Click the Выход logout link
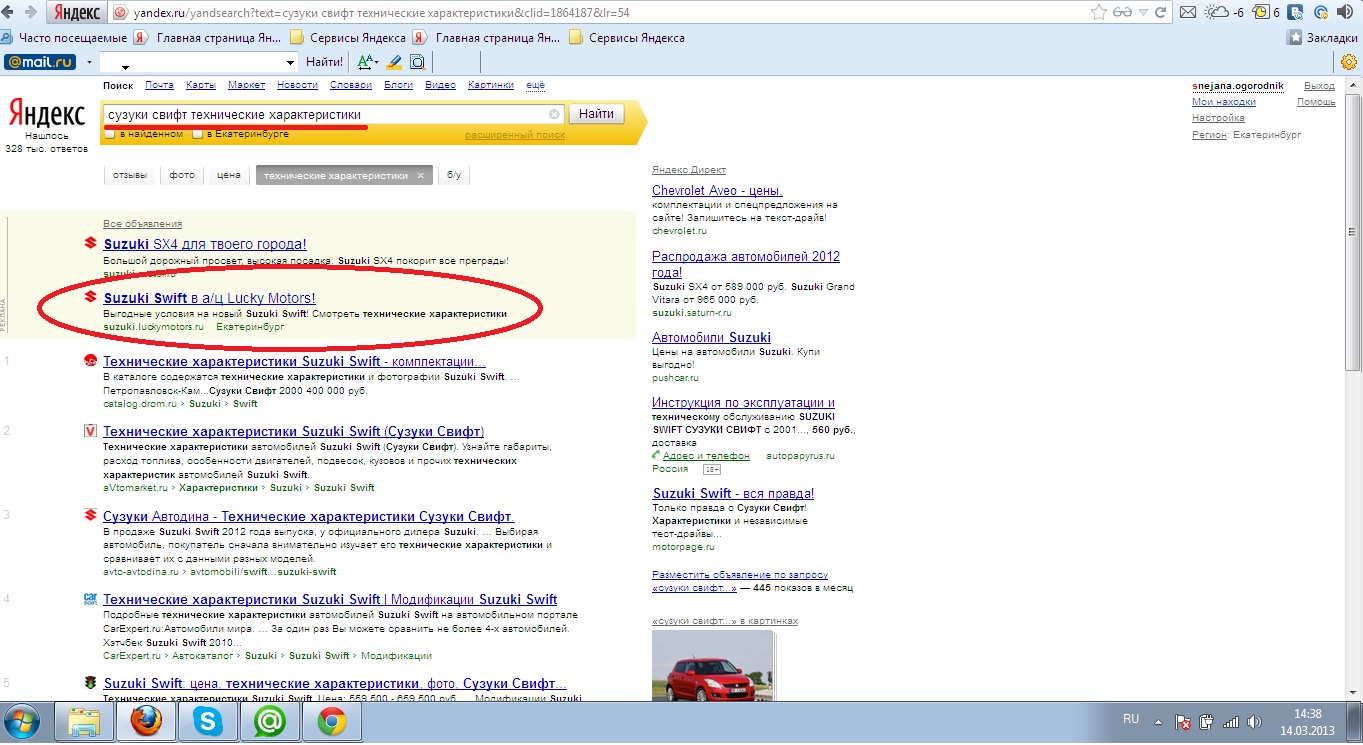 point(1319,86)
